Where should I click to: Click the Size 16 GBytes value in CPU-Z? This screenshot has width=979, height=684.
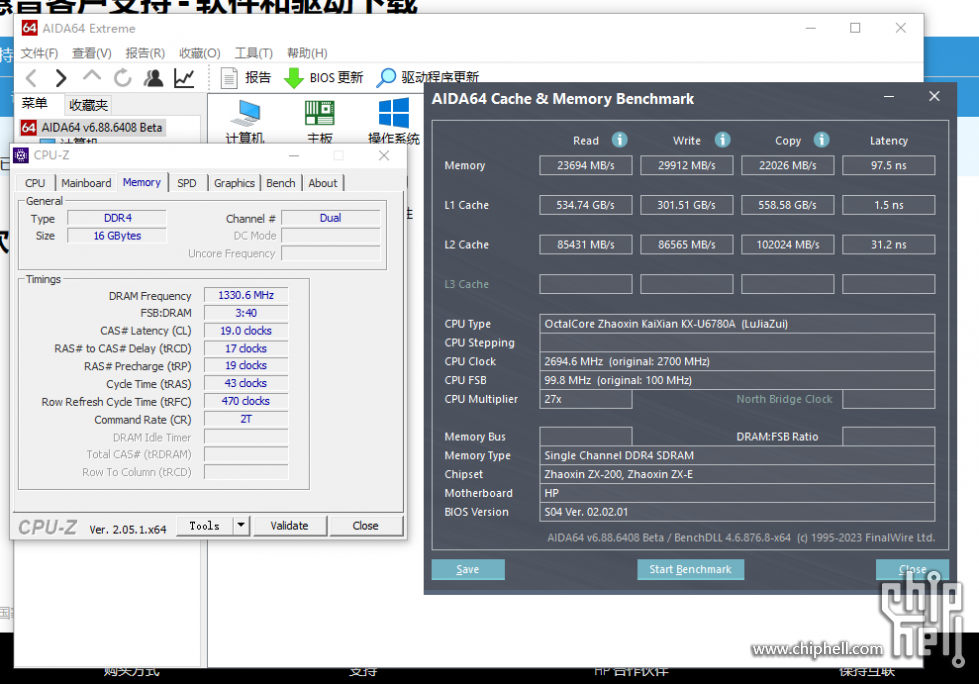[117, 236]
